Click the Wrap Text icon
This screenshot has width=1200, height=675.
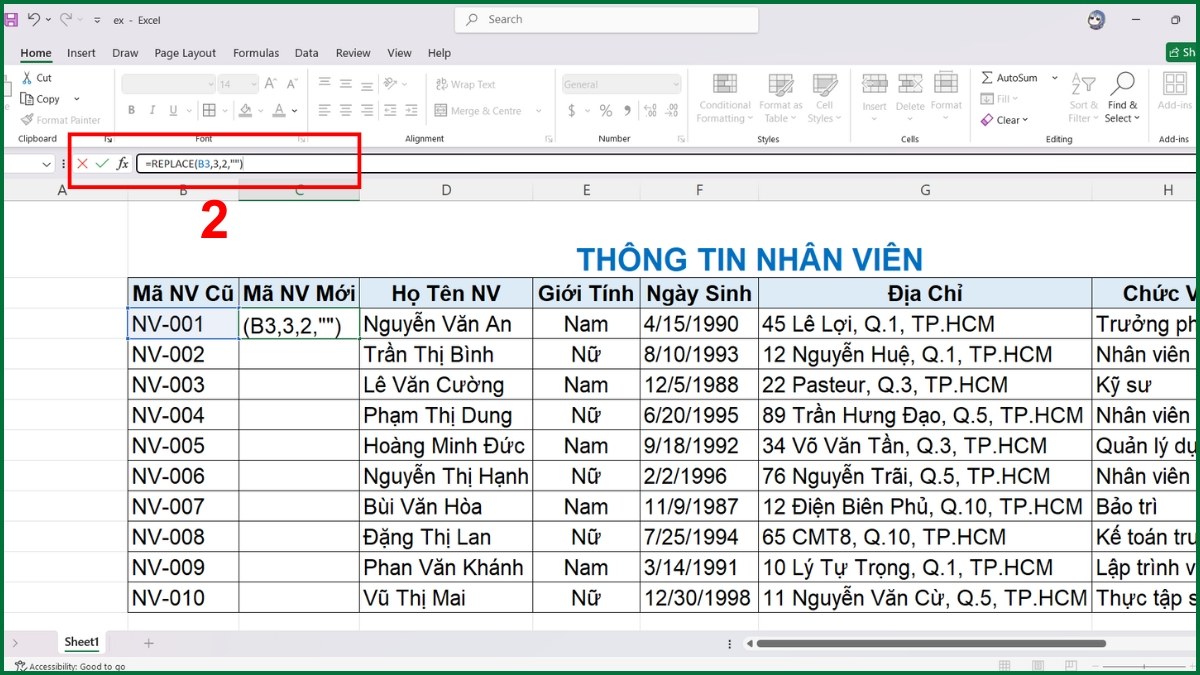[440, 84]
